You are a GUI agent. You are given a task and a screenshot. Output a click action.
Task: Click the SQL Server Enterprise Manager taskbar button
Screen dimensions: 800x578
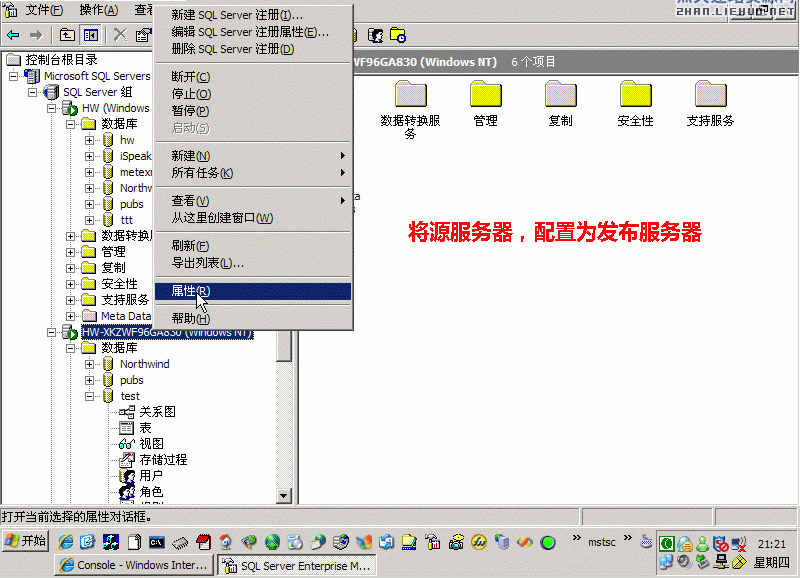click(297, 565)
